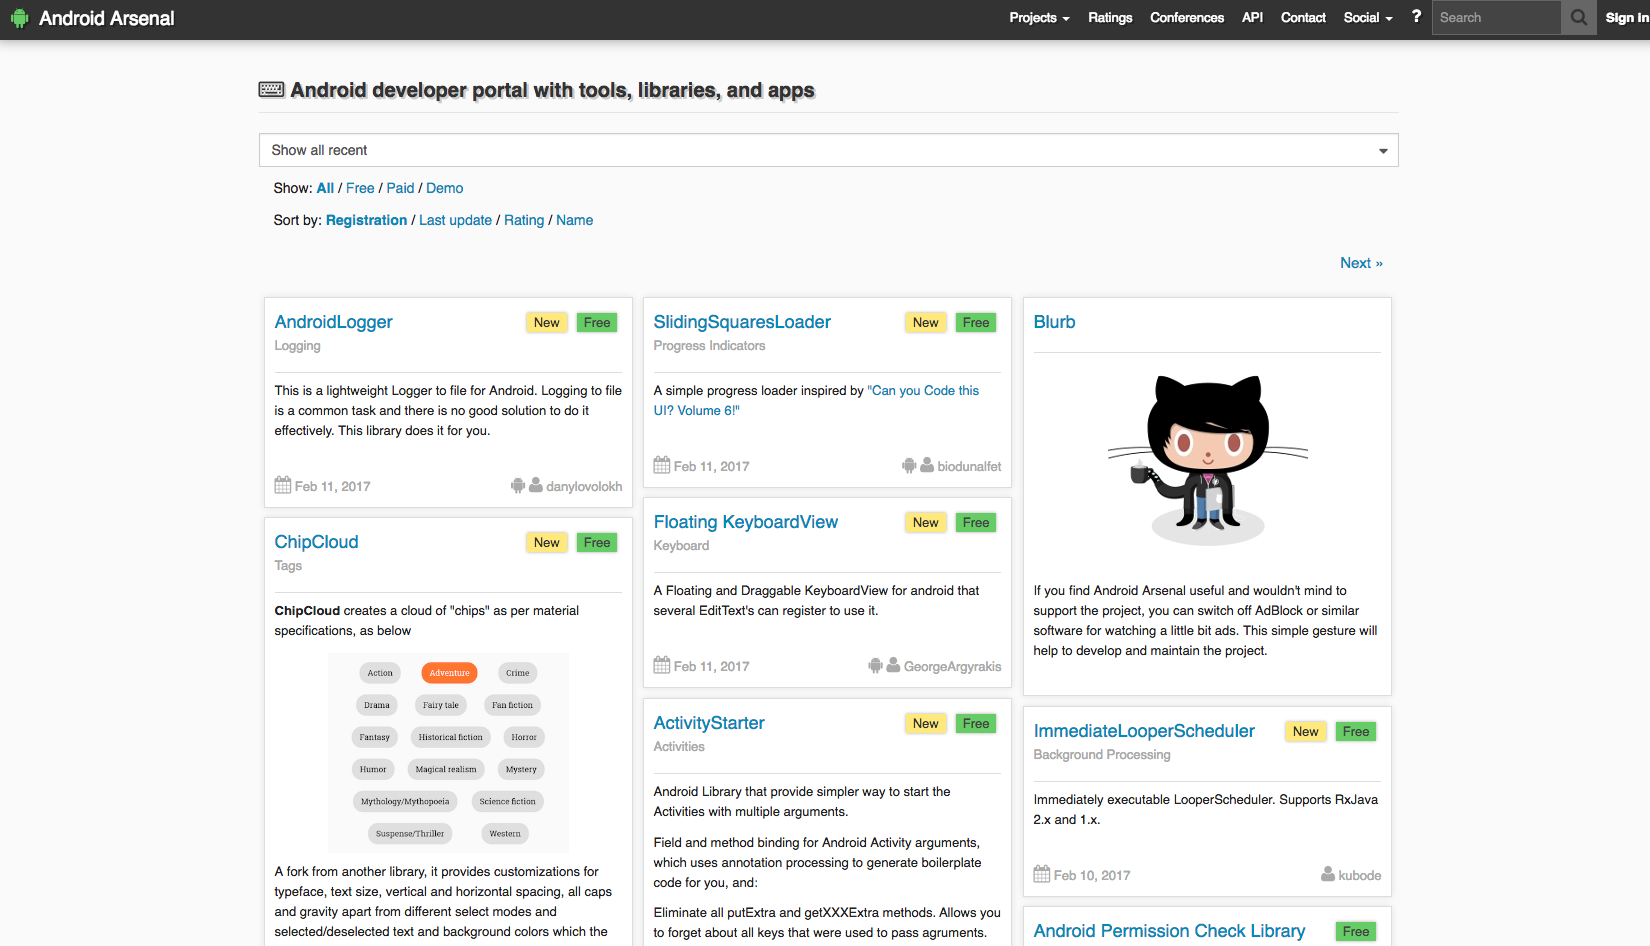Image resolution: width=1650 pixels, height=946 pixels.
Task: Click the New badge on ImmediateLooperScheduler
Action: tap(1306, 731)
